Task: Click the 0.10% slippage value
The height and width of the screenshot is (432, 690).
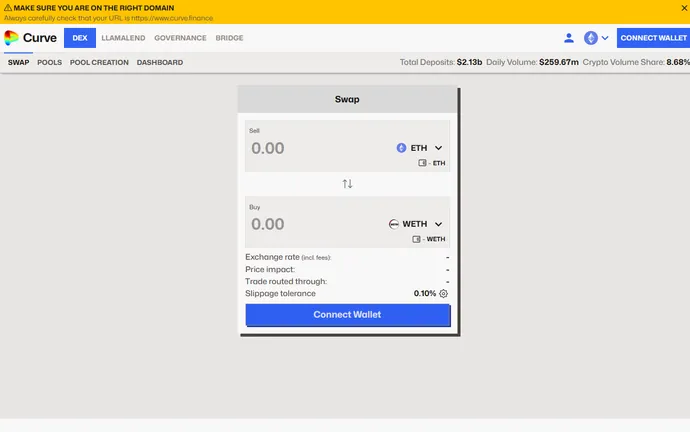Action: [x=425, y=293]
